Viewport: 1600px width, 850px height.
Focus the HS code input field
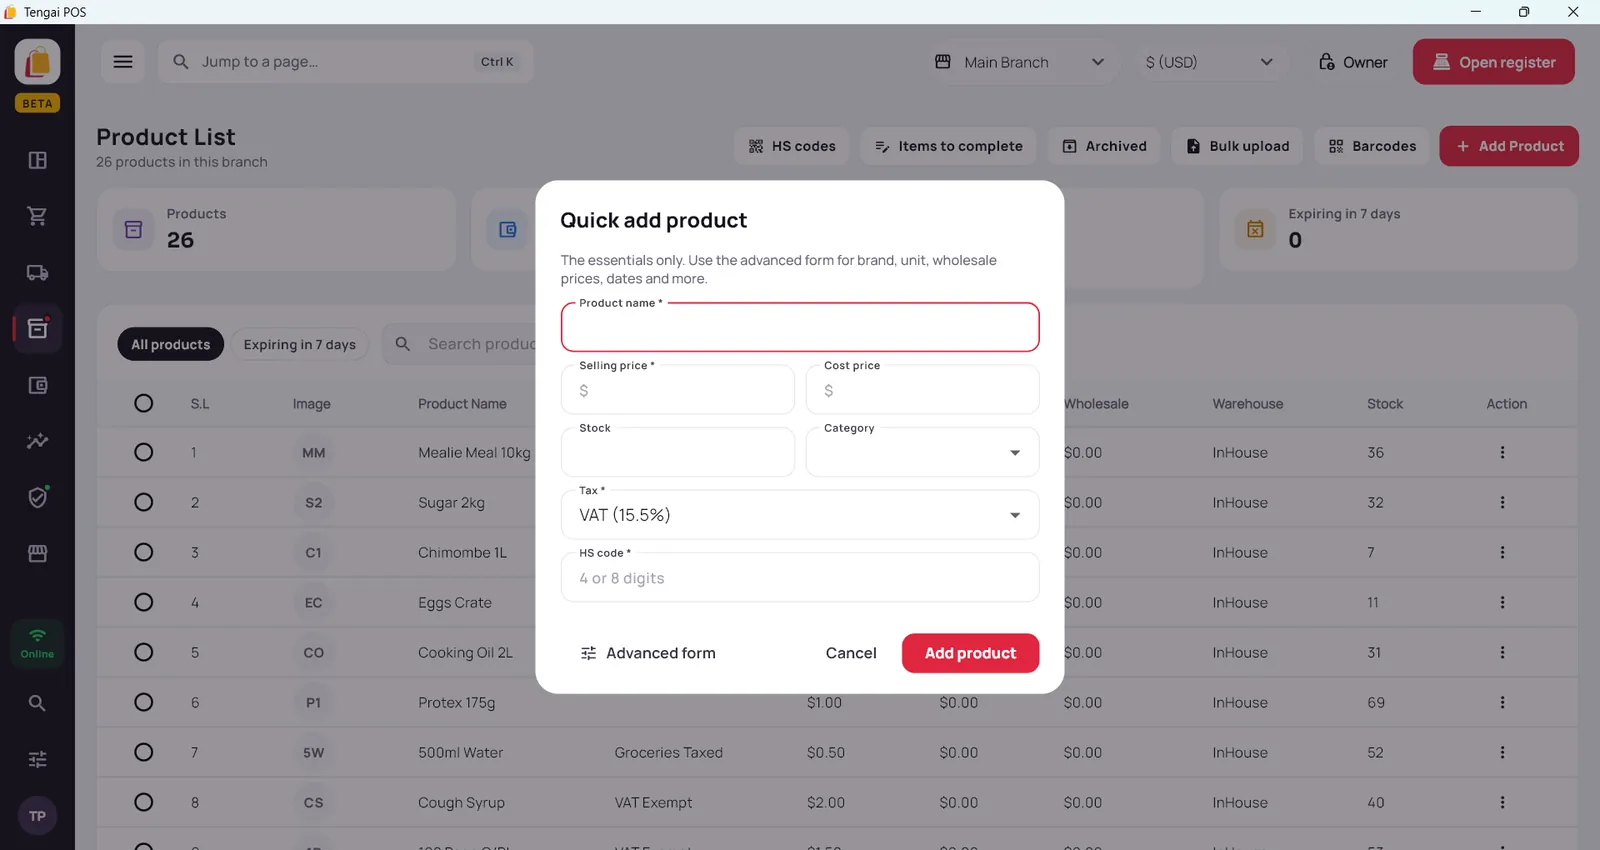coord(800,578)
